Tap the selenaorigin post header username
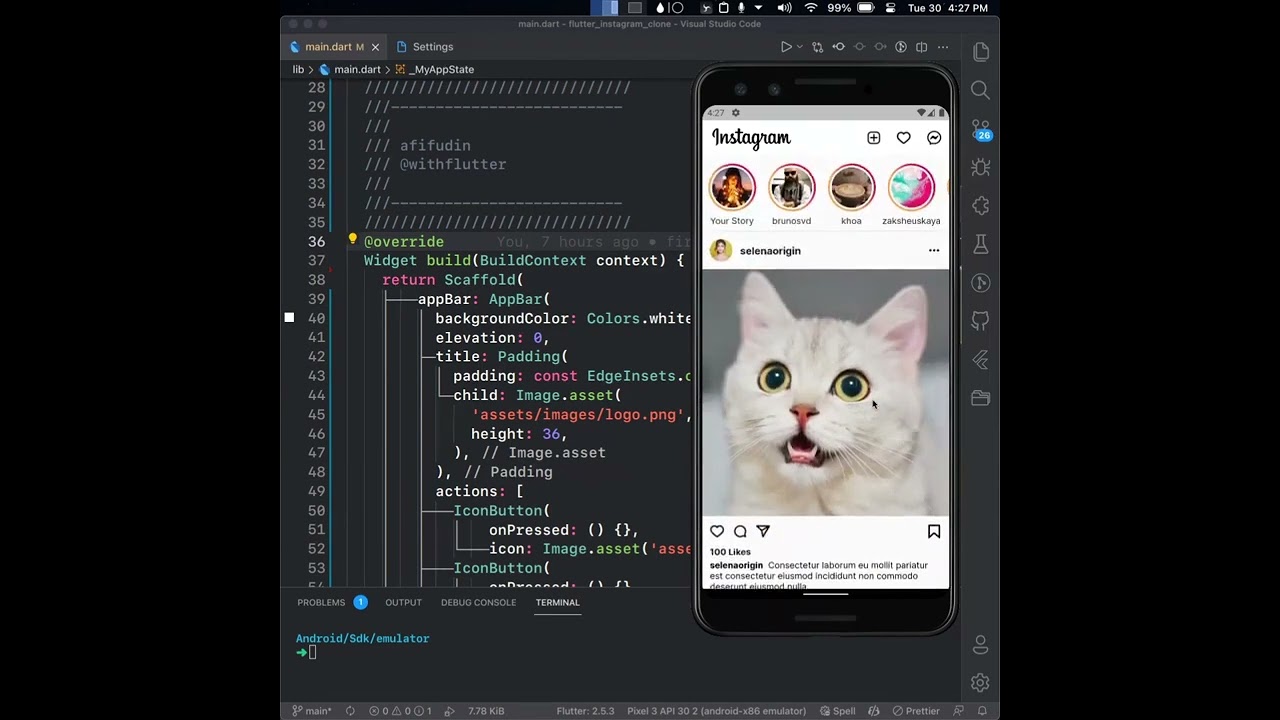This screenshot has width=1280, height=720. pyautogui.click(x=770, y=251)
